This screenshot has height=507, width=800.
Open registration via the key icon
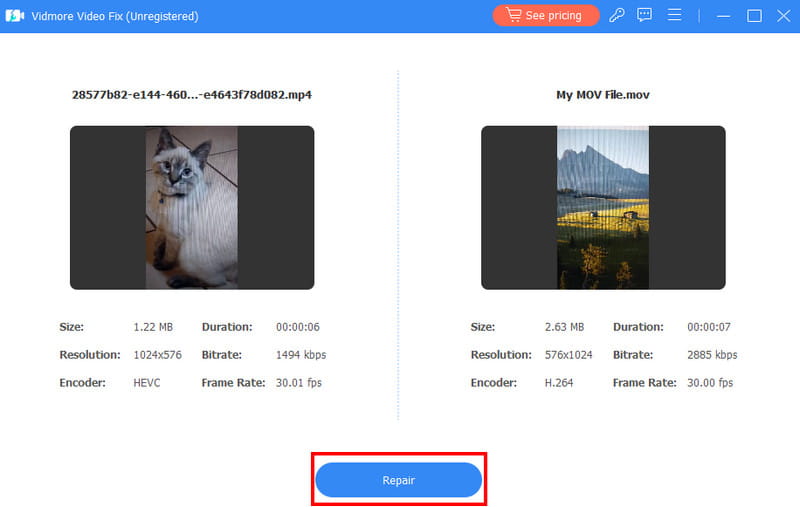[617, 16]
